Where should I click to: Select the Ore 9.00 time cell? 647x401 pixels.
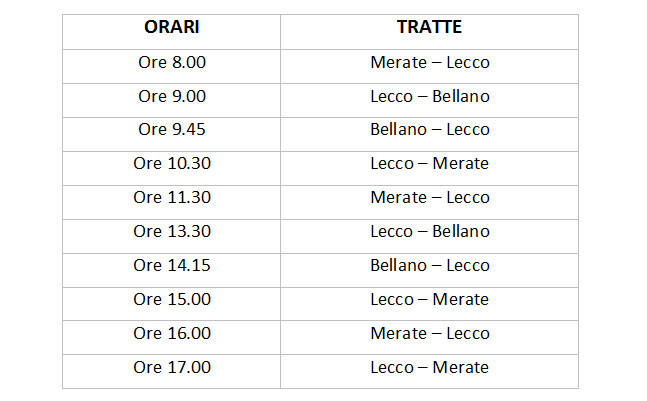[x=171, y=96]
